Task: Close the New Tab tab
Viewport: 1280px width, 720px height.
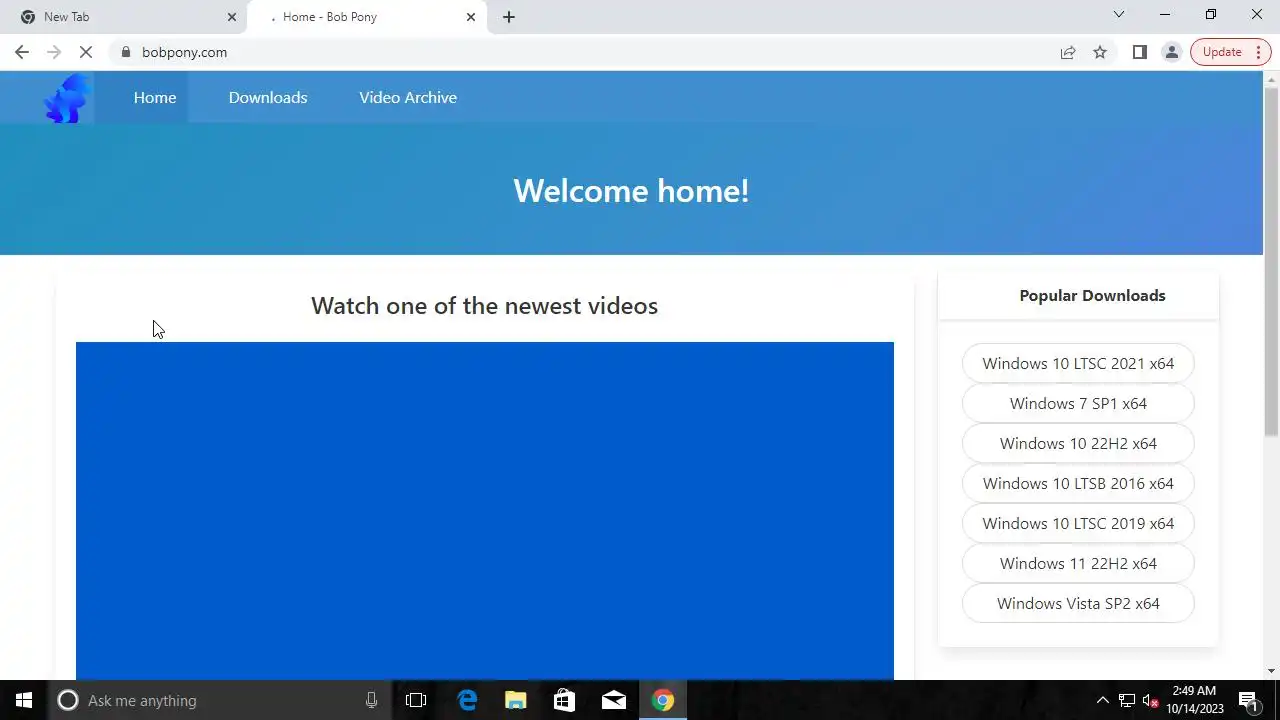Action: click(232, 17)
